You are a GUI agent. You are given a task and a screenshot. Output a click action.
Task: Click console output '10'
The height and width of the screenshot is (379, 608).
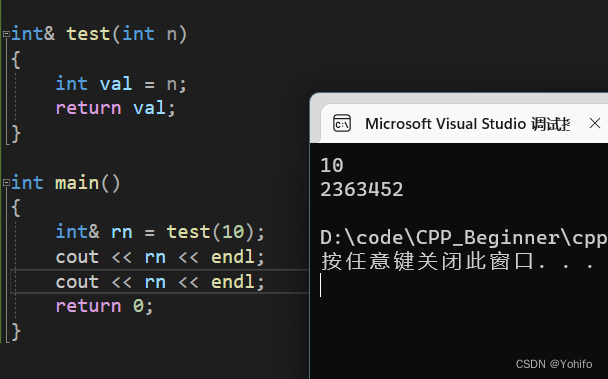[332, 166]
